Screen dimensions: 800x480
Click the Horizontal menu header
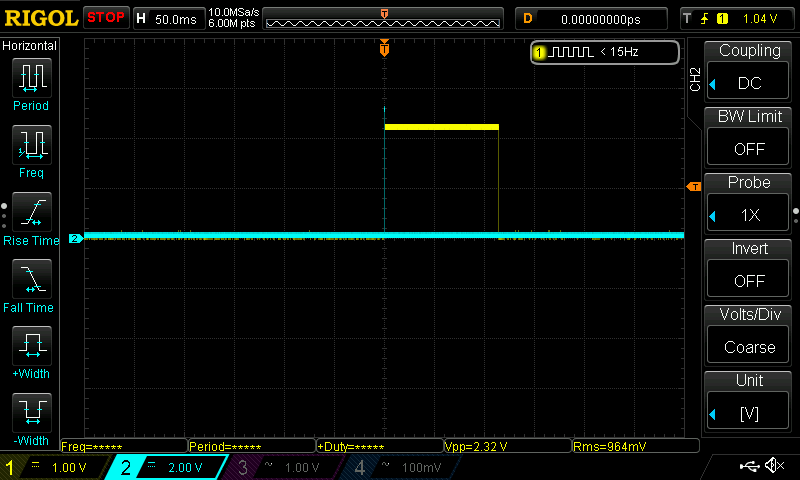pyautogui.click(x=30, y=45)
